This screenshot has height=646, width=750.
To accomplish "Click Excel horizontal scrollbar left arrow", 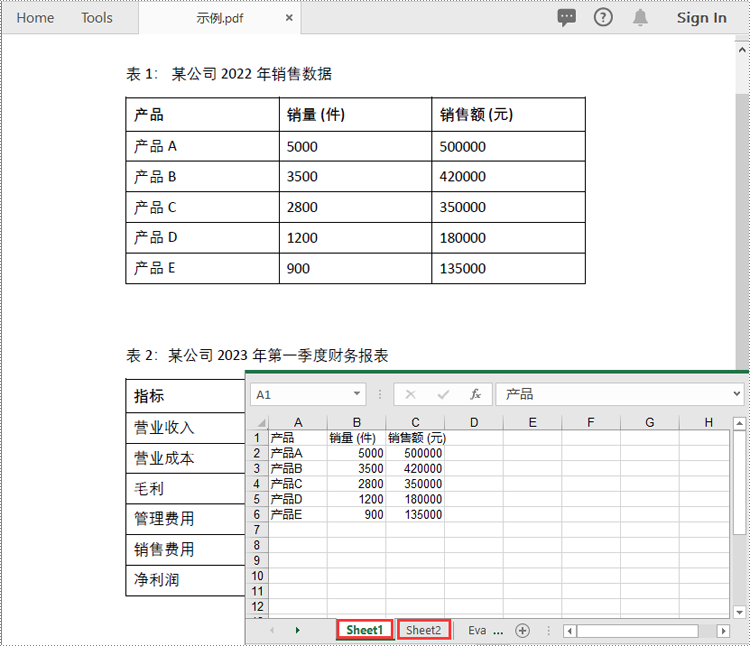I will [569, 631].
